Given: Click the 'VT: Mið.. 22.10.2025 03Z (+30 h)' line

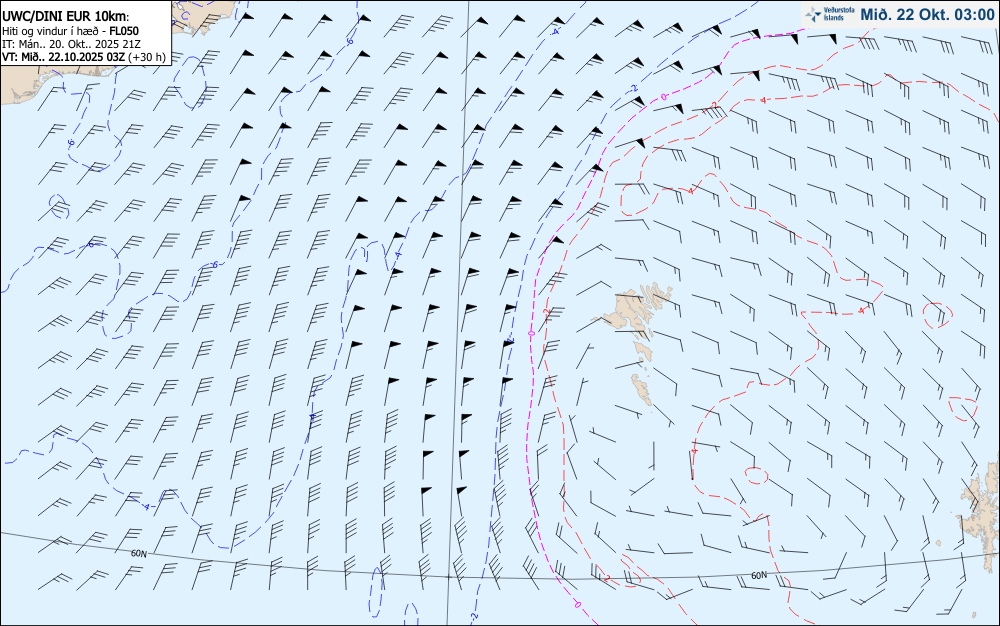Looking at the screenshot, I should pos(84,57).
